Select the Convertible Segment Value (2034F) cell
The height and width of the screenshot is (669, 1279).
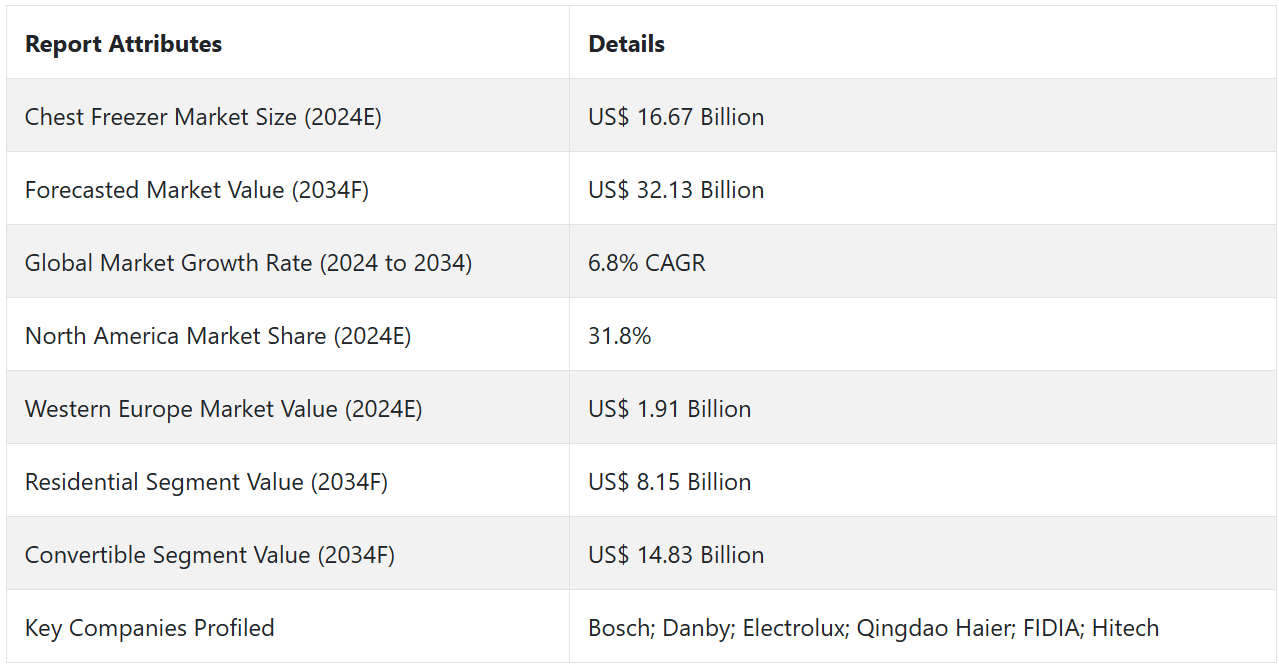point(210,555)
